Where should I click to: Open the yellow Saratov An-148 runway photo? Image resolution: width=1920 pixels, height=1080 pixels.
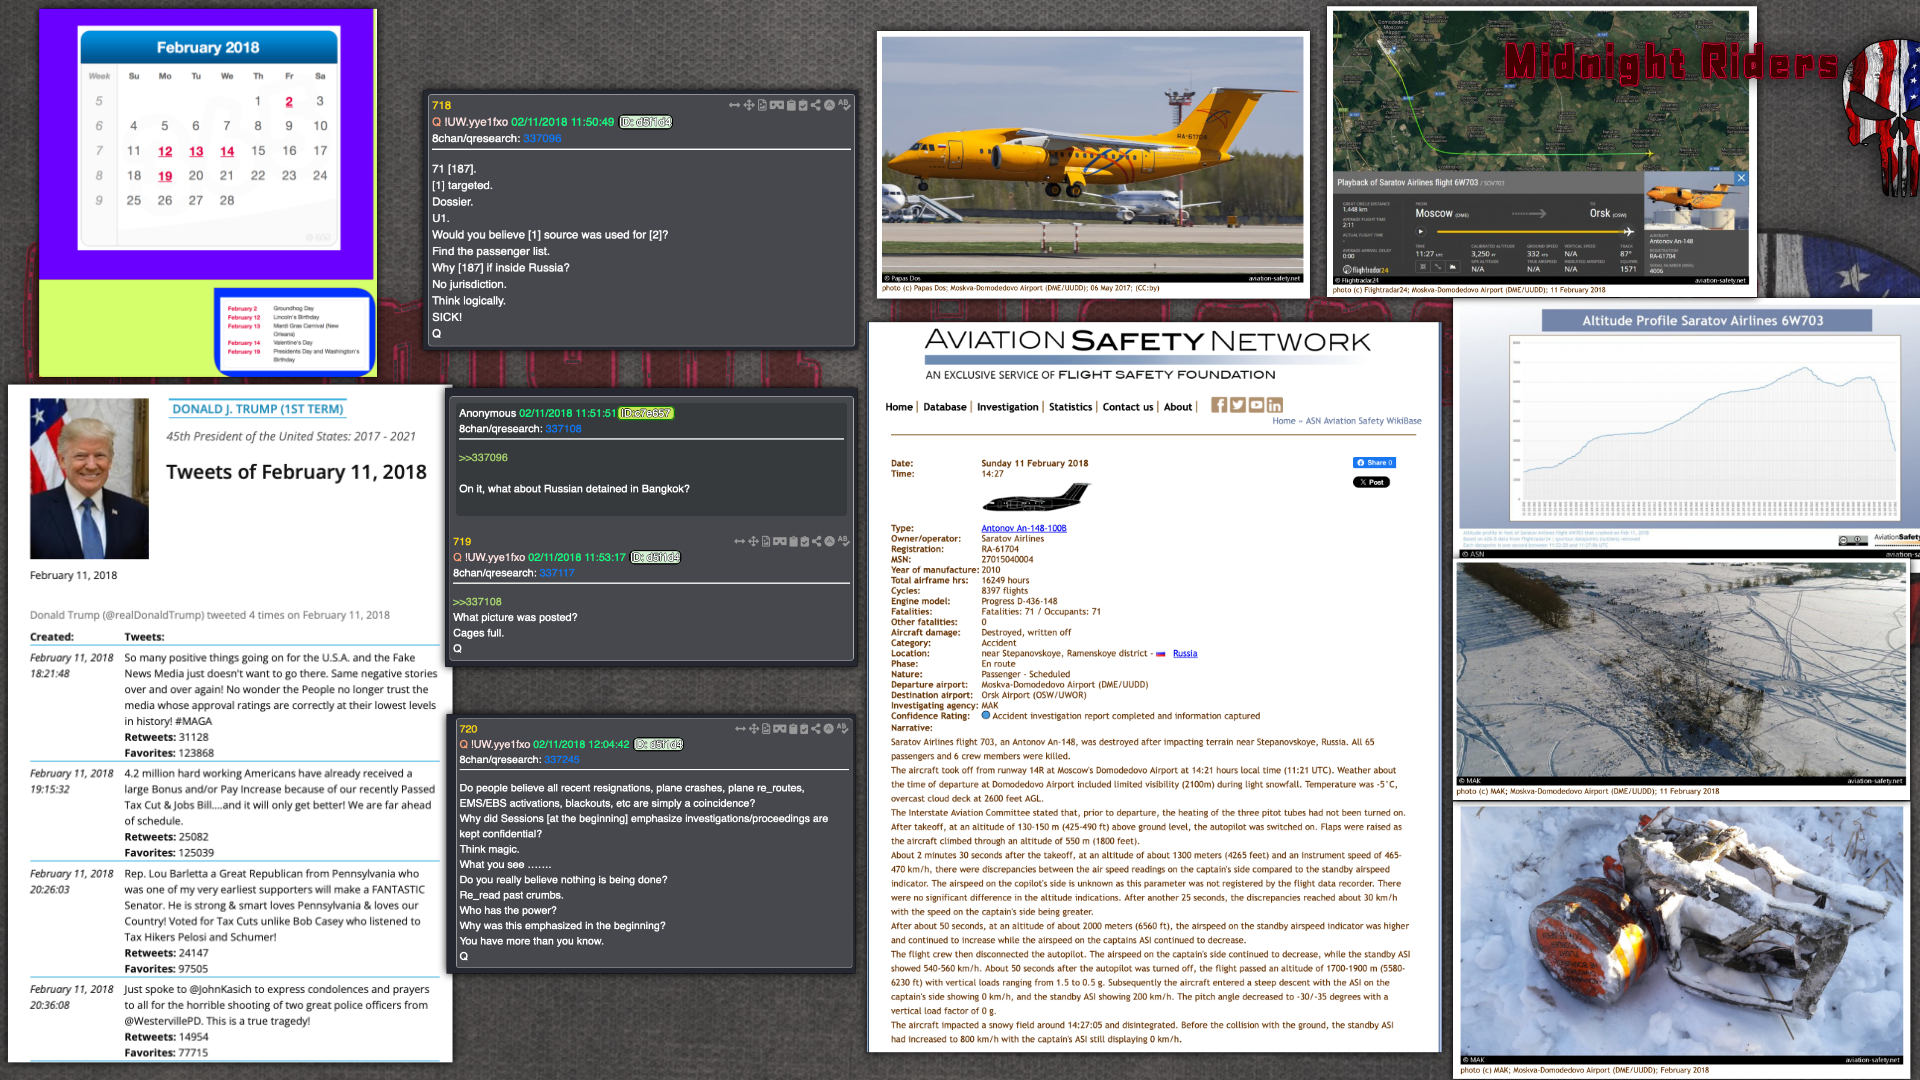click(1092, 160)
